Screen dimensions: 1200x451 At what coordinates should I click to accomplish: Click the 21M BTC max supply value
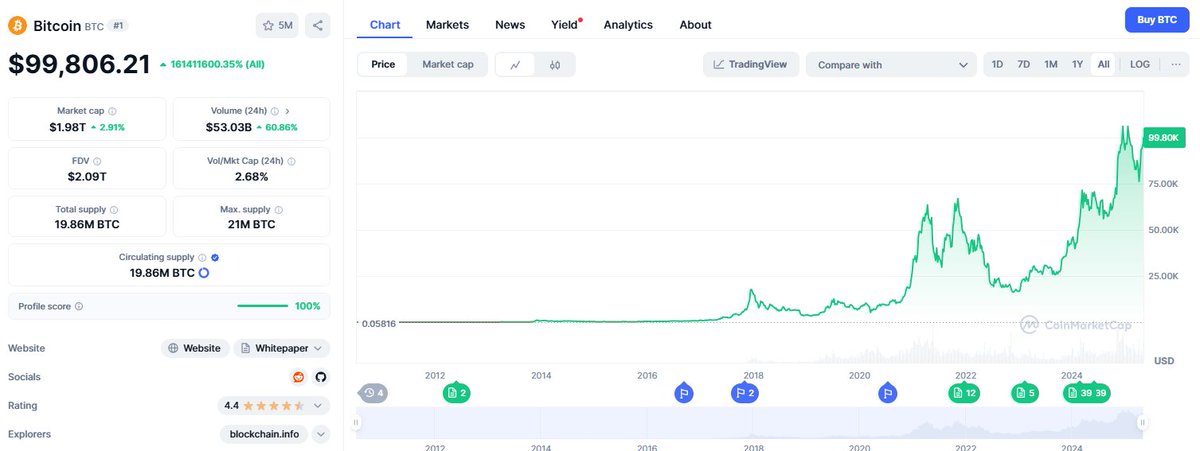251,225
